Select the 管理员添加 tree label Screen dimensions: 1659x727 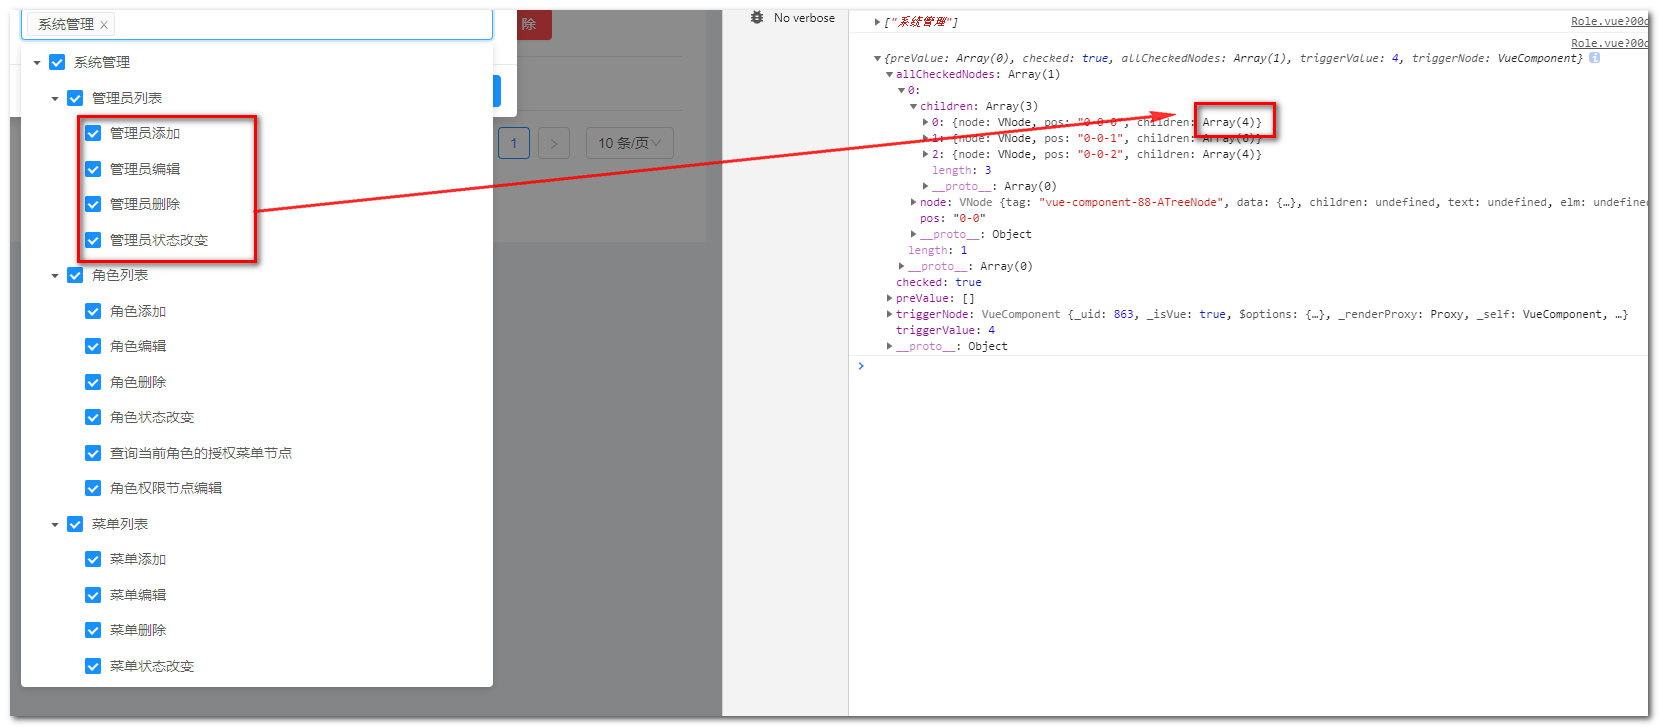[145, 133]
